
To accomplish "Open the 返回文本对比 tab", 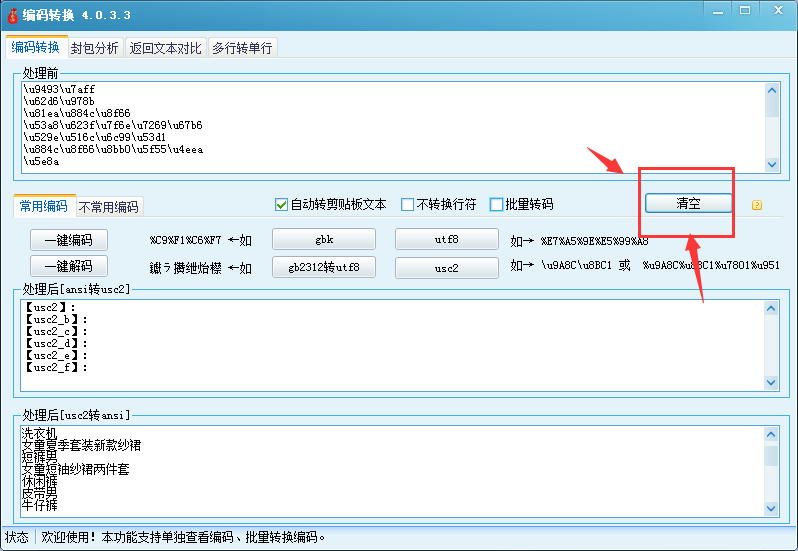I will 165,48.
